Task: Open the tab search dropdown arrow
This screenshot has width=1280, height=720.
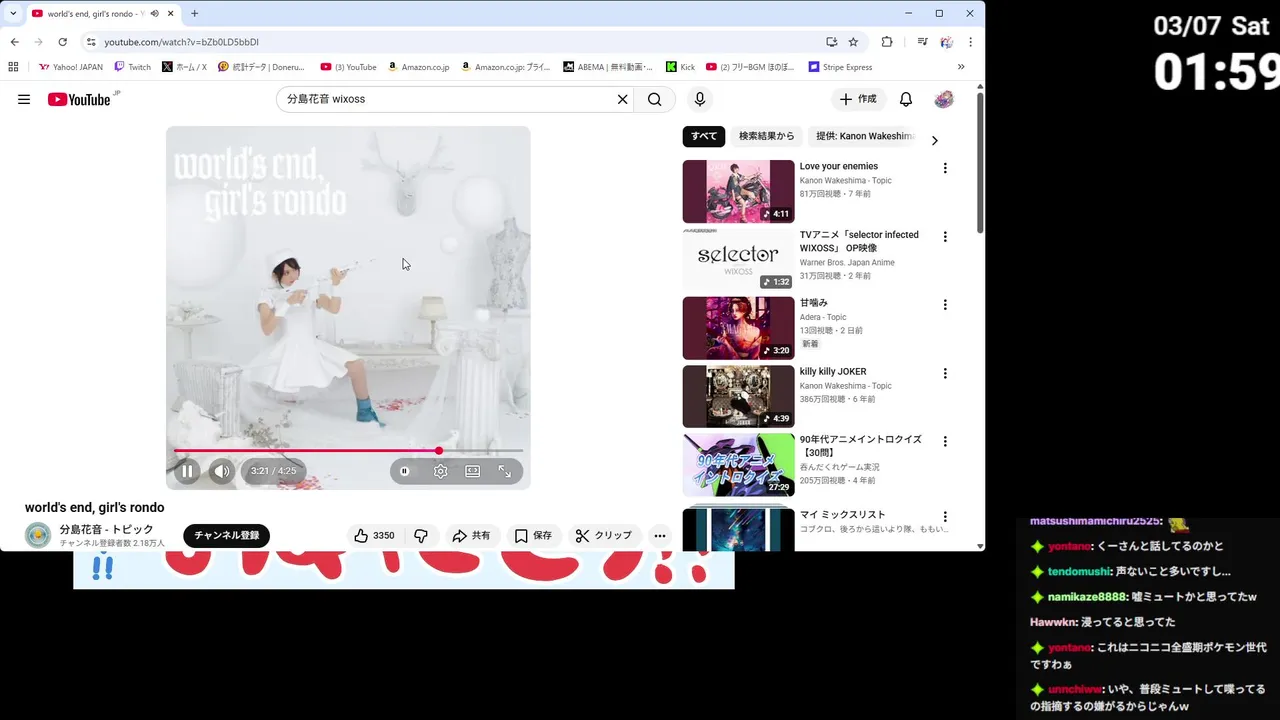Action: [x=13, y=14]
